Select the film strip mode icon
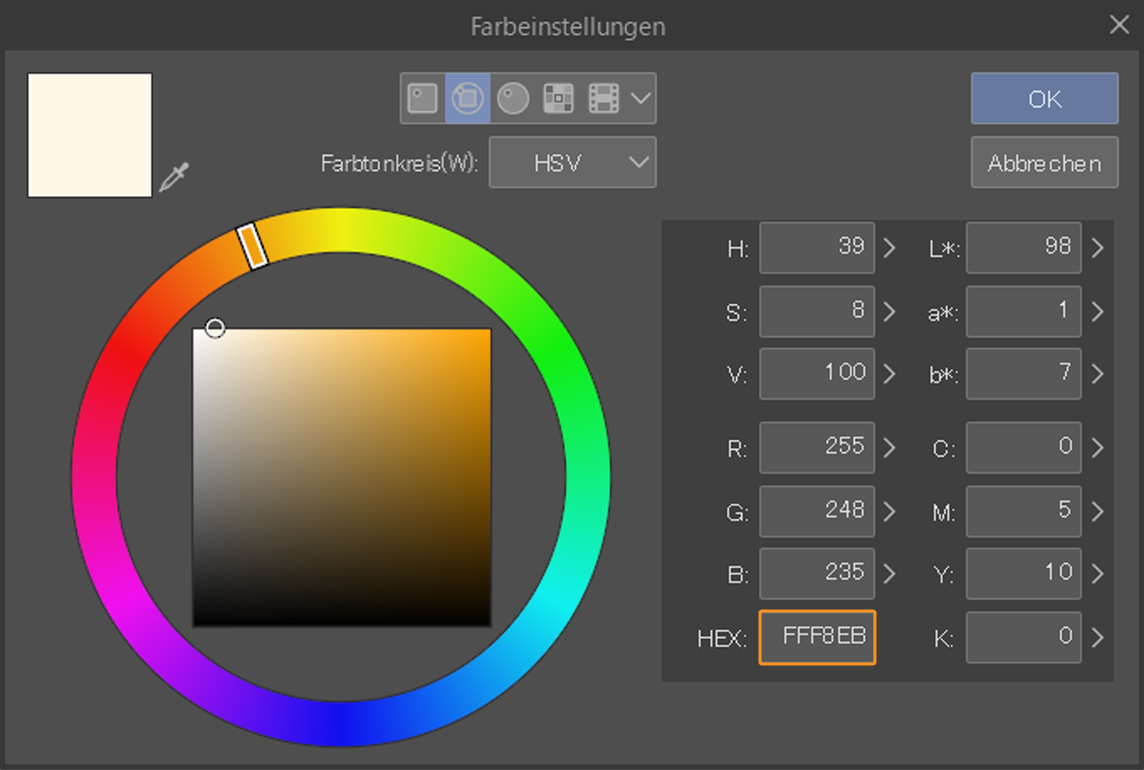The width and height of the screenshot is (1144, 770). click(603, 98)
